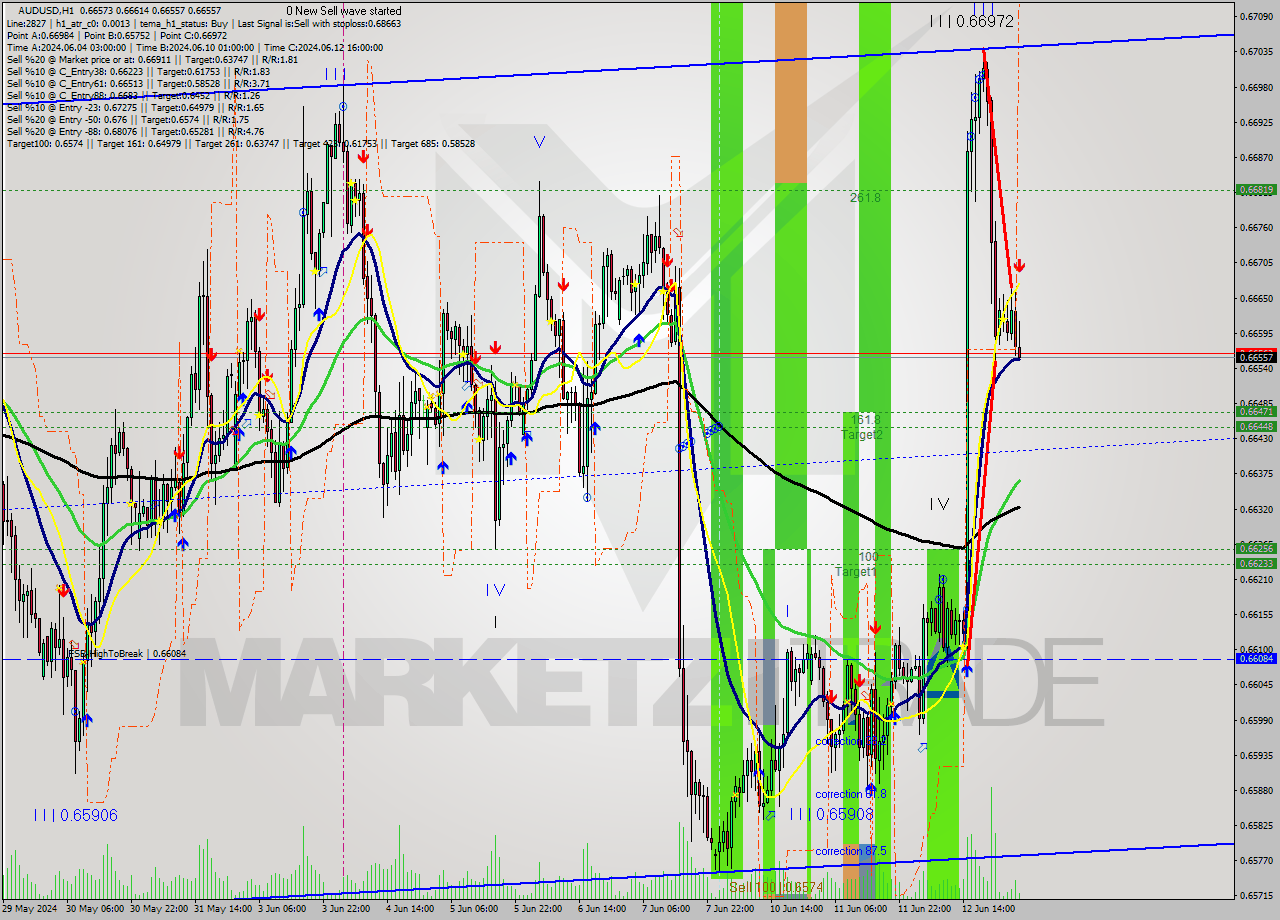Select the green 0.66448 price level tag
This screenshot has height=920, width=1280.
pos(1256,426)
